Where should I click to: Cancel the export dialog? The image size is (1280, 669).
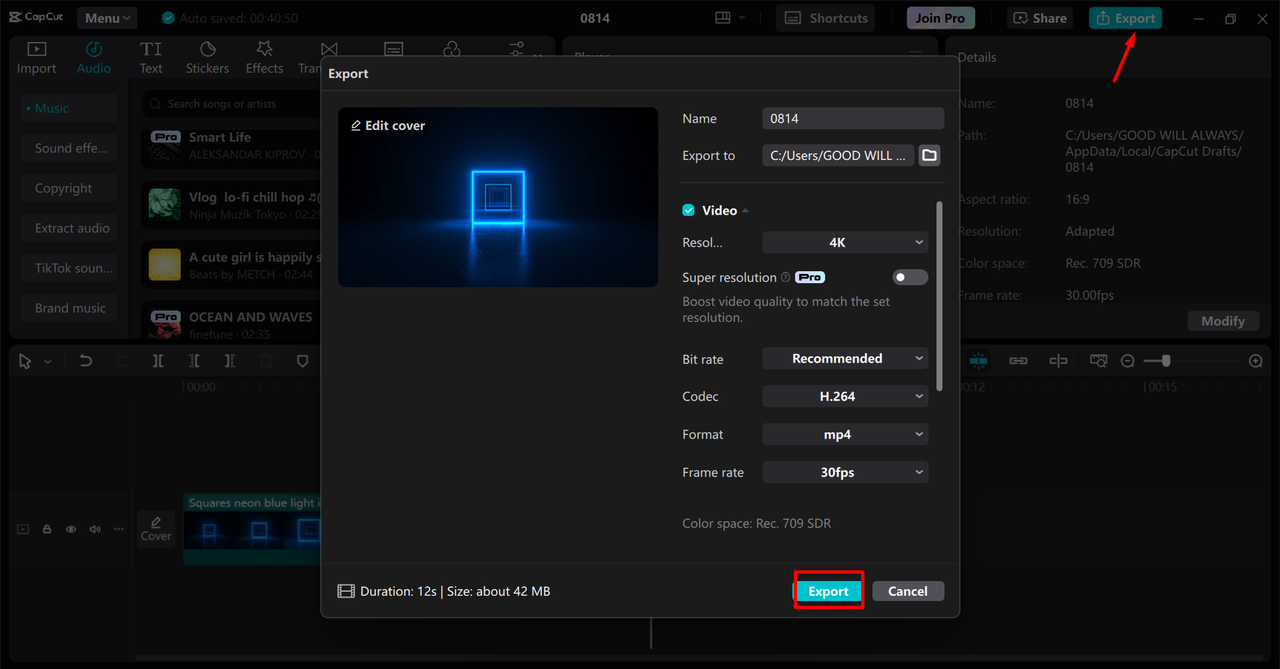click(x=908, y=591)
